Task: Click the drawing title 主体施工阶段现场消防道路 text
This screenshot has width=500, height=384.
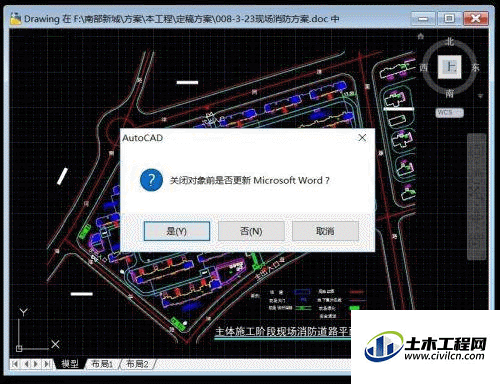Action: 283,332
